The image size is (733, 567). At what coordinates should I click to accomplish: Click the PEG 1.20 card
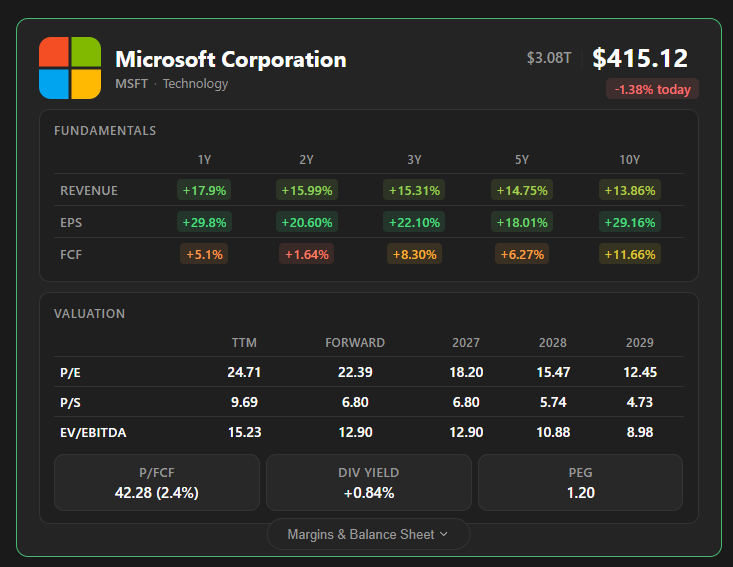click(x=580, y=482)
